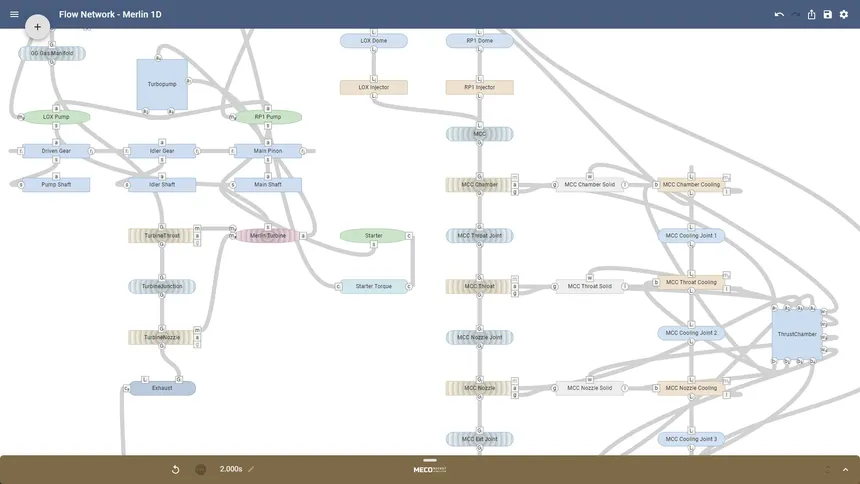Select the GG Gas Manifold node
Image resolution: width=860 pixels, height=484 pixels.
52,53
